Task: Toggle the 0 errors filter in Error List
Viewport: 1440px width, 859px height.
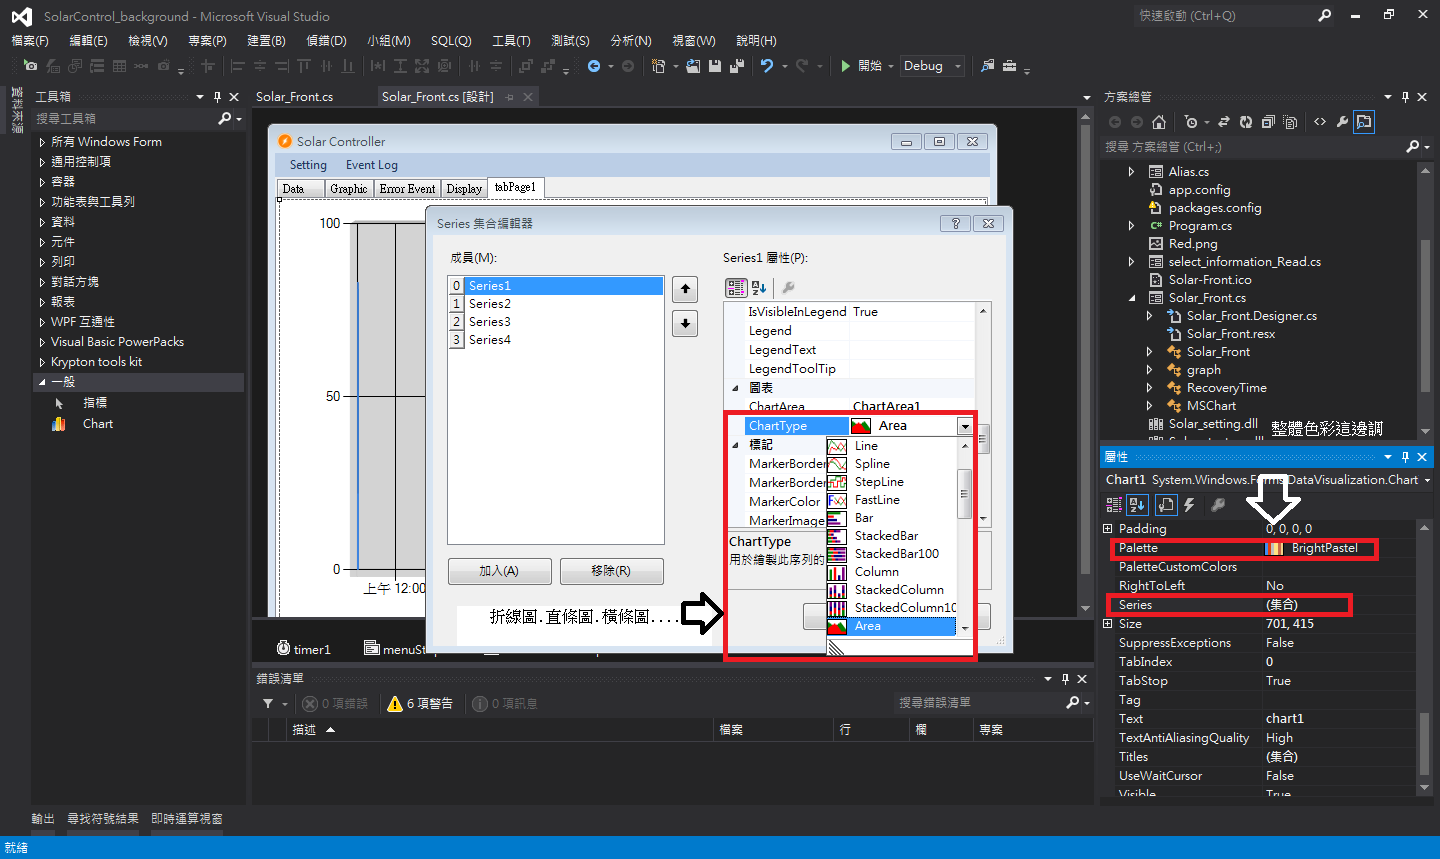Action: (x=335, y=704)
